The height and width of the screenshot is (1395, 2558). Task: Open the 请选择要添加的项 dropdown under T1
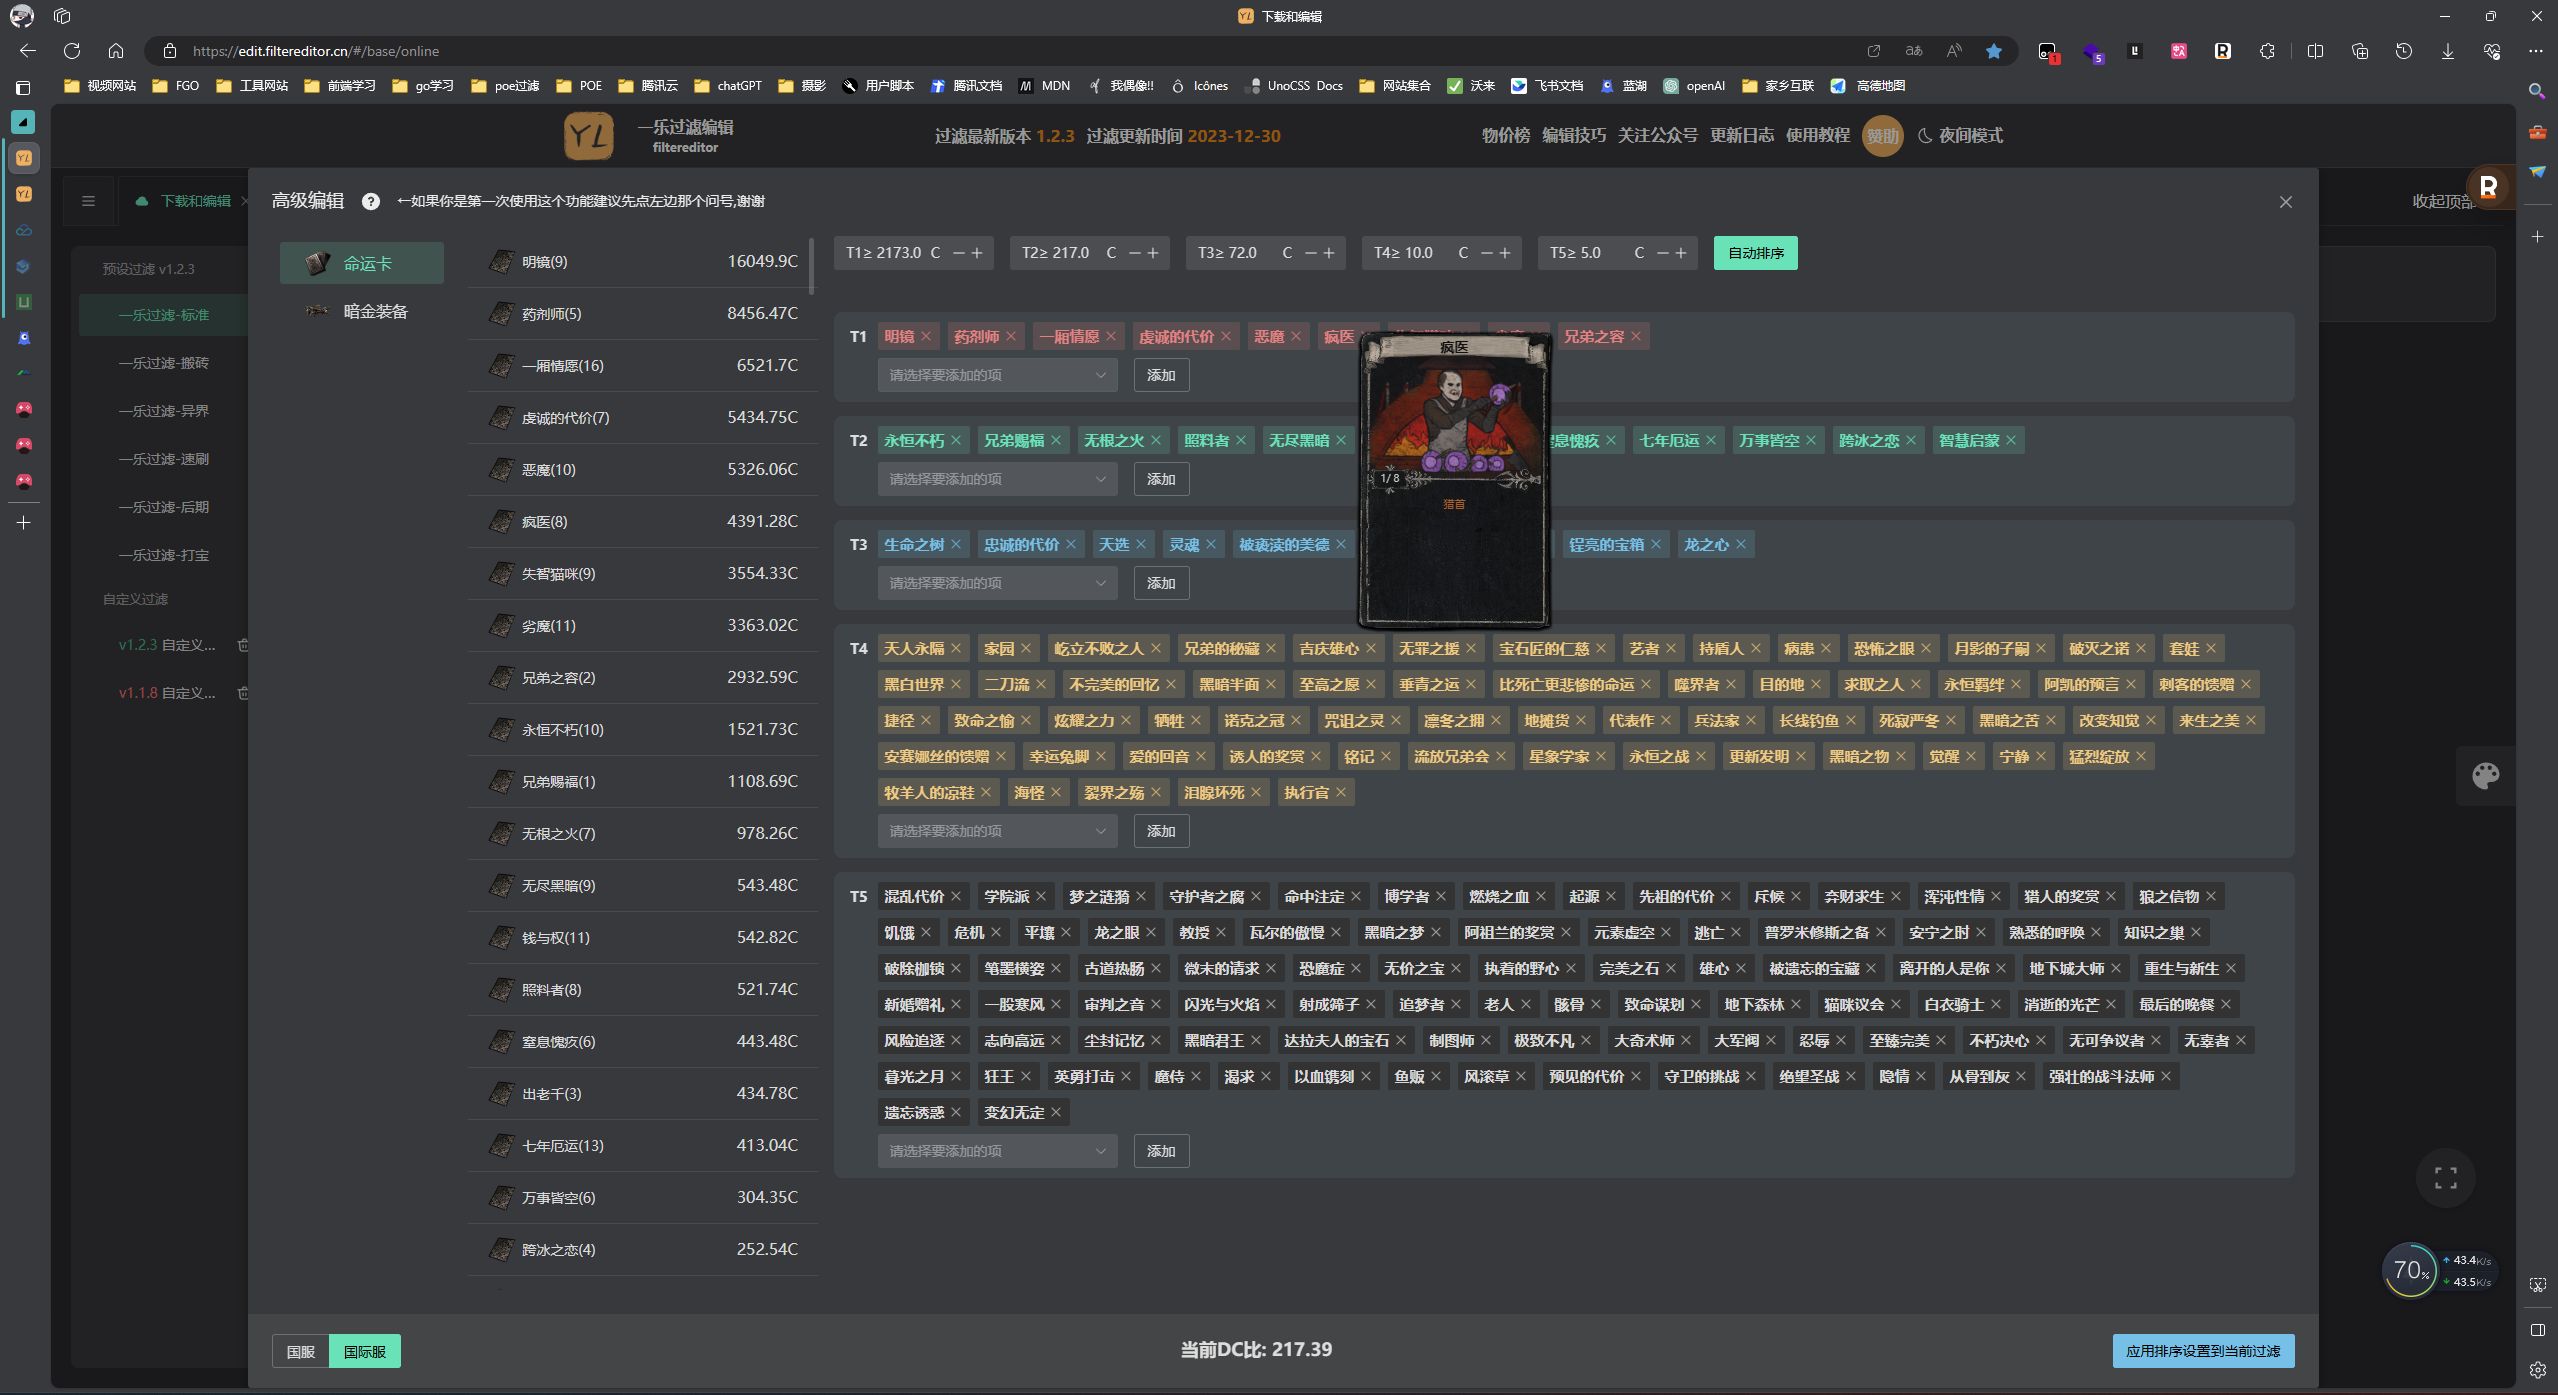point(996,374)
